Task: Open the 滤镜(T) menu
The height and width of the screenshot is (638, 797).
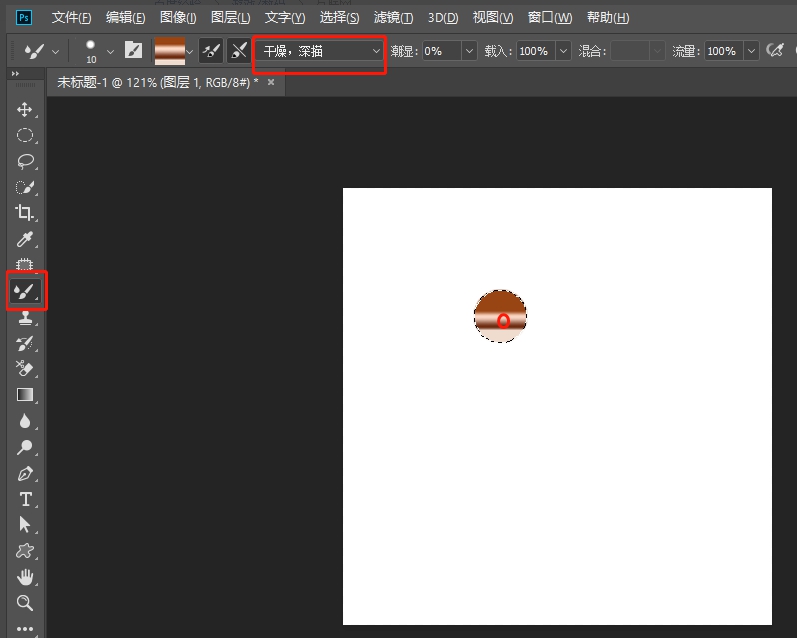Action: pyautogui.click(x=393, y=18)
